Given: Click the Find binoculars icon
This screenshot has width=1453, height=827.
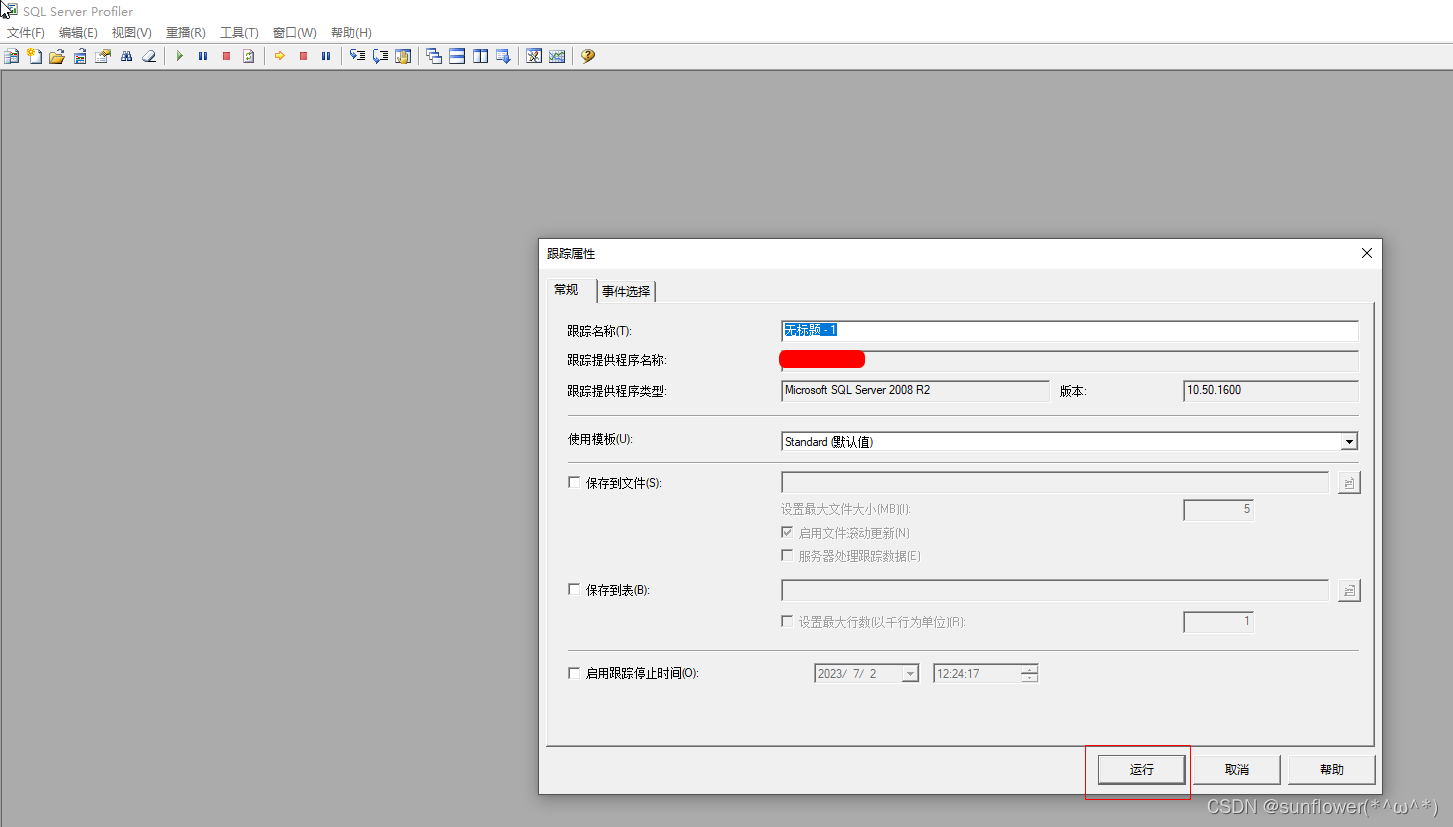Looking at the screenshot, I should coord(126,55).
